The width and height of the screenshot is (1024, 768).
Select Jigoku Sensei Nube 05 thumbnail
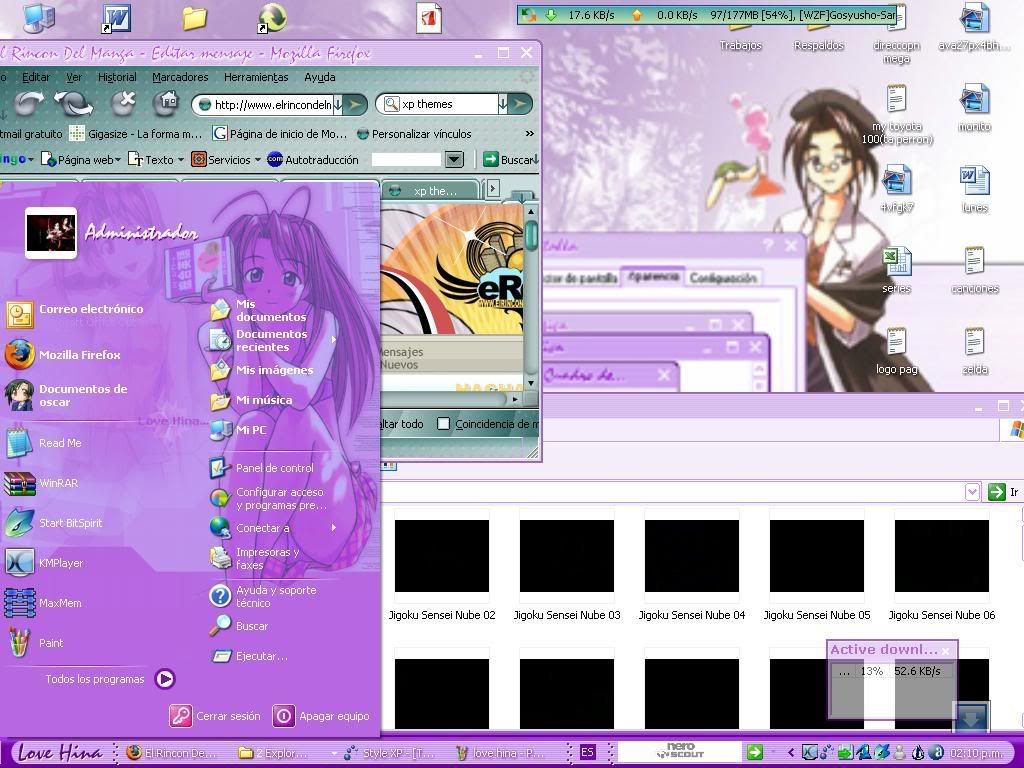(x=816, y=567)
